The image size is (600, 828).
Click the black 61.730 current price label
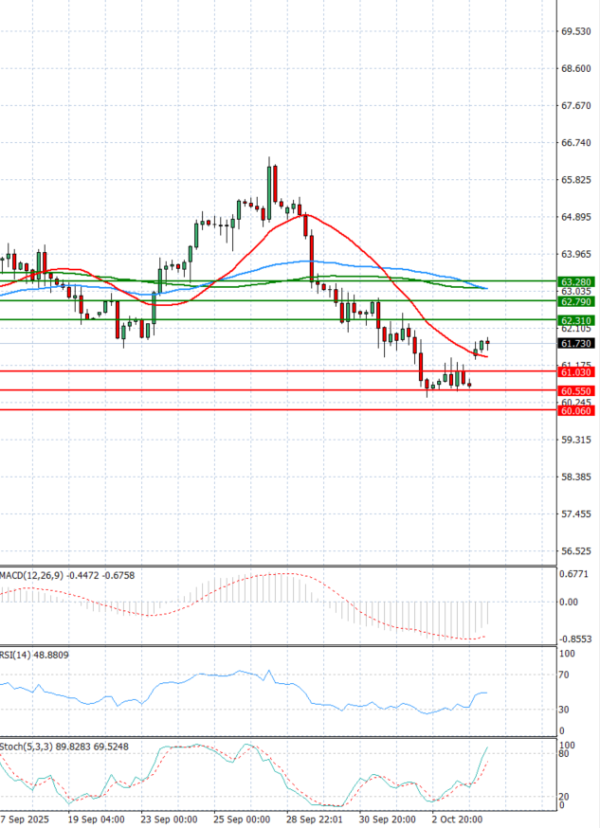[x=576, y=343]
